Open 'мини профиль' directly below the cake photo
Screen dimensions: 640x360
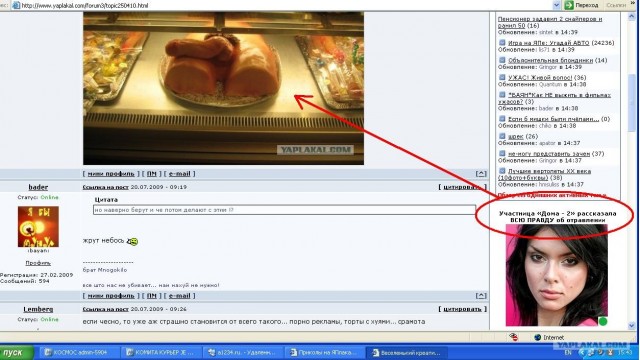(111, 173)
